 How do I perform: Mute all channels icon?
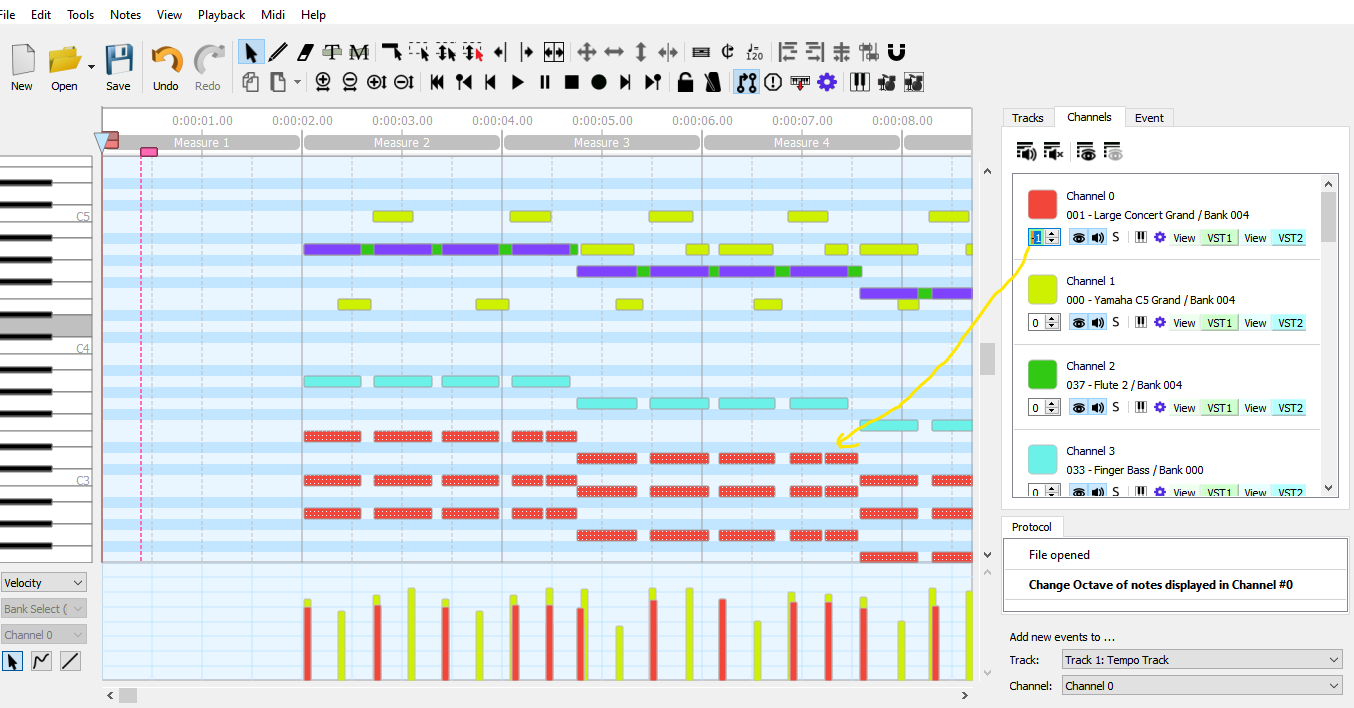coord(1053,151)
